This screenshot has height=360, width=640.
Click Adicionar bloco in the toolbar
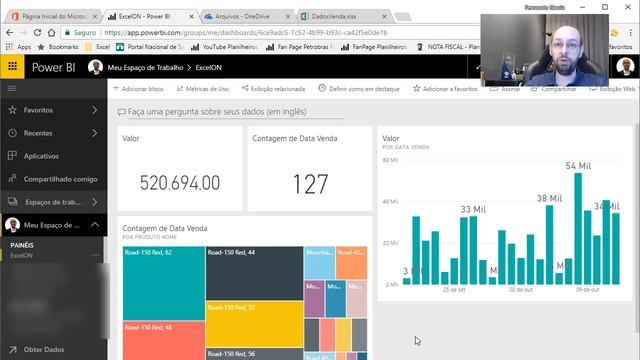tap(138, 89)
